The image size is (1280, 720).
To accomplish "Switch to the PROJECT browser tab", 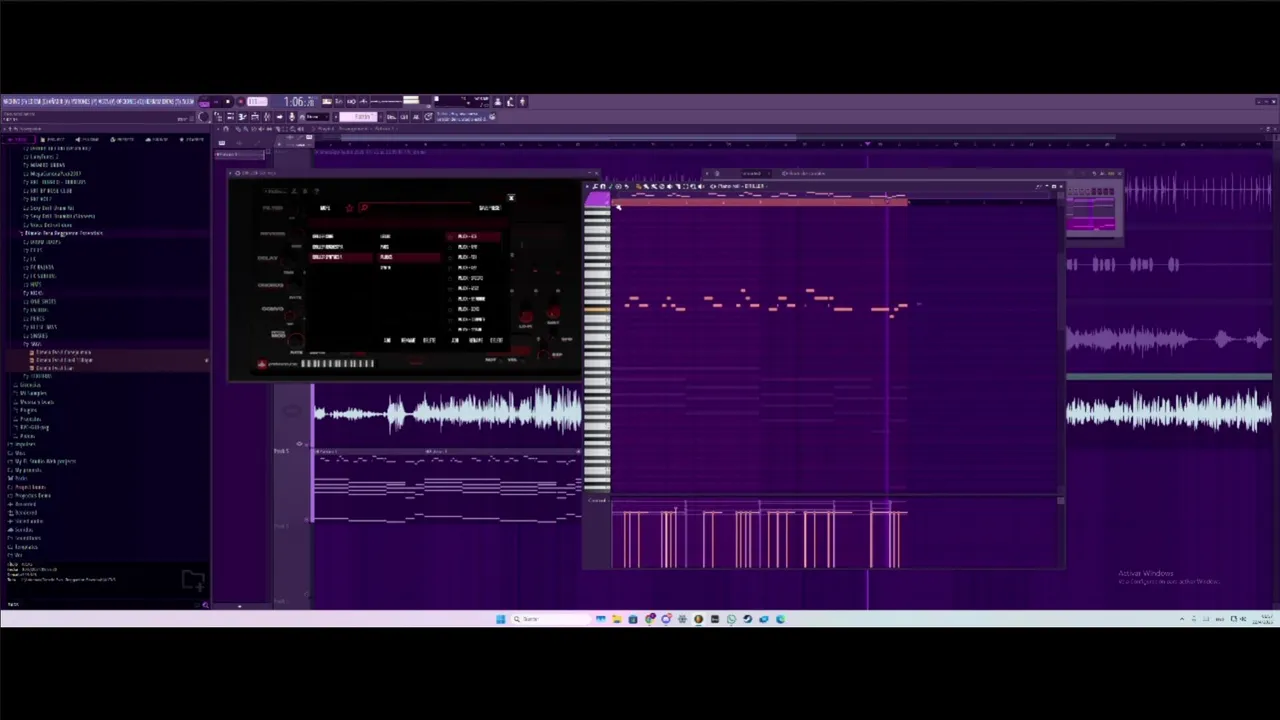I will (x=54, y=139).
